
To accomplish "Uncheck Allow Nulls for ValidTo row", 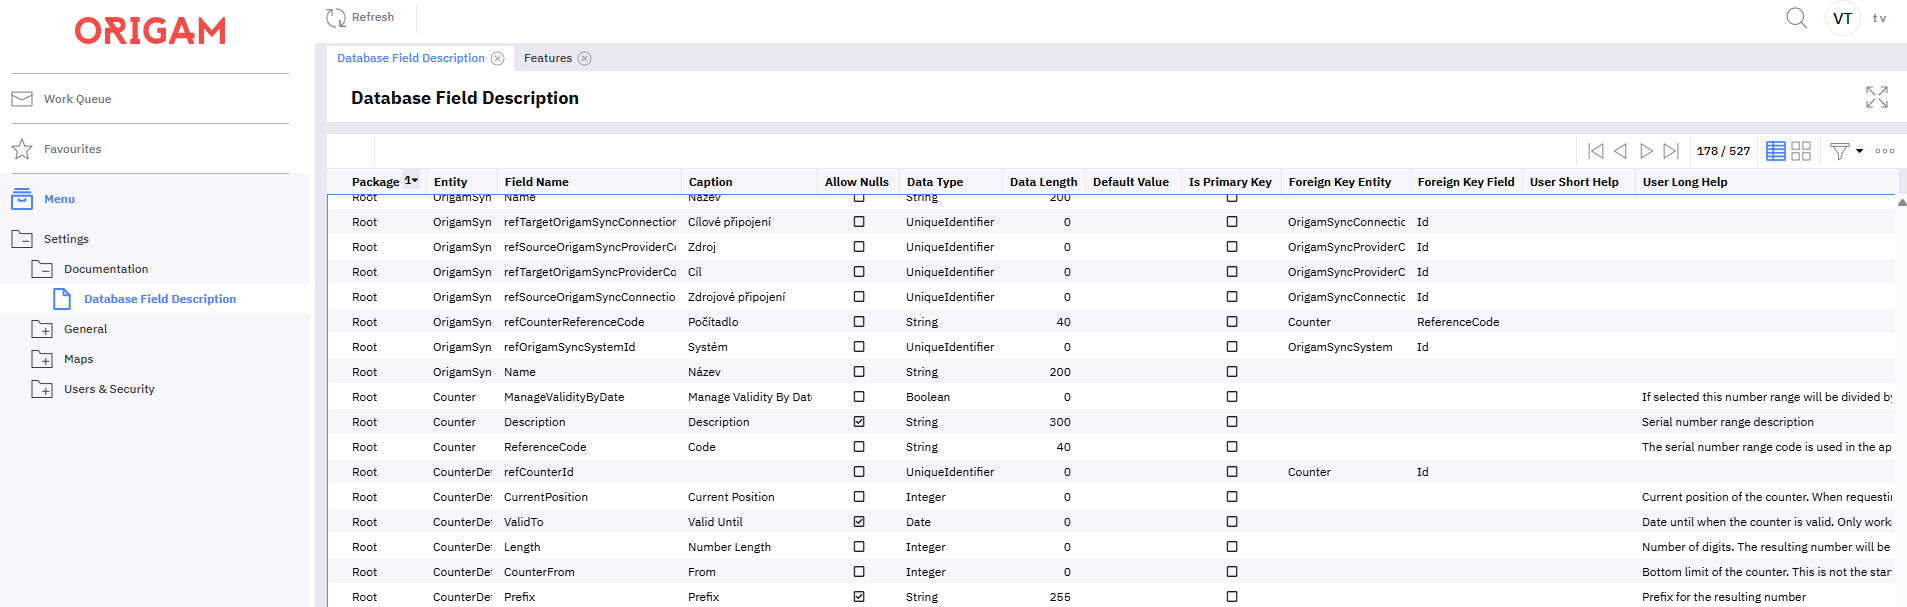I will point(859,522).
